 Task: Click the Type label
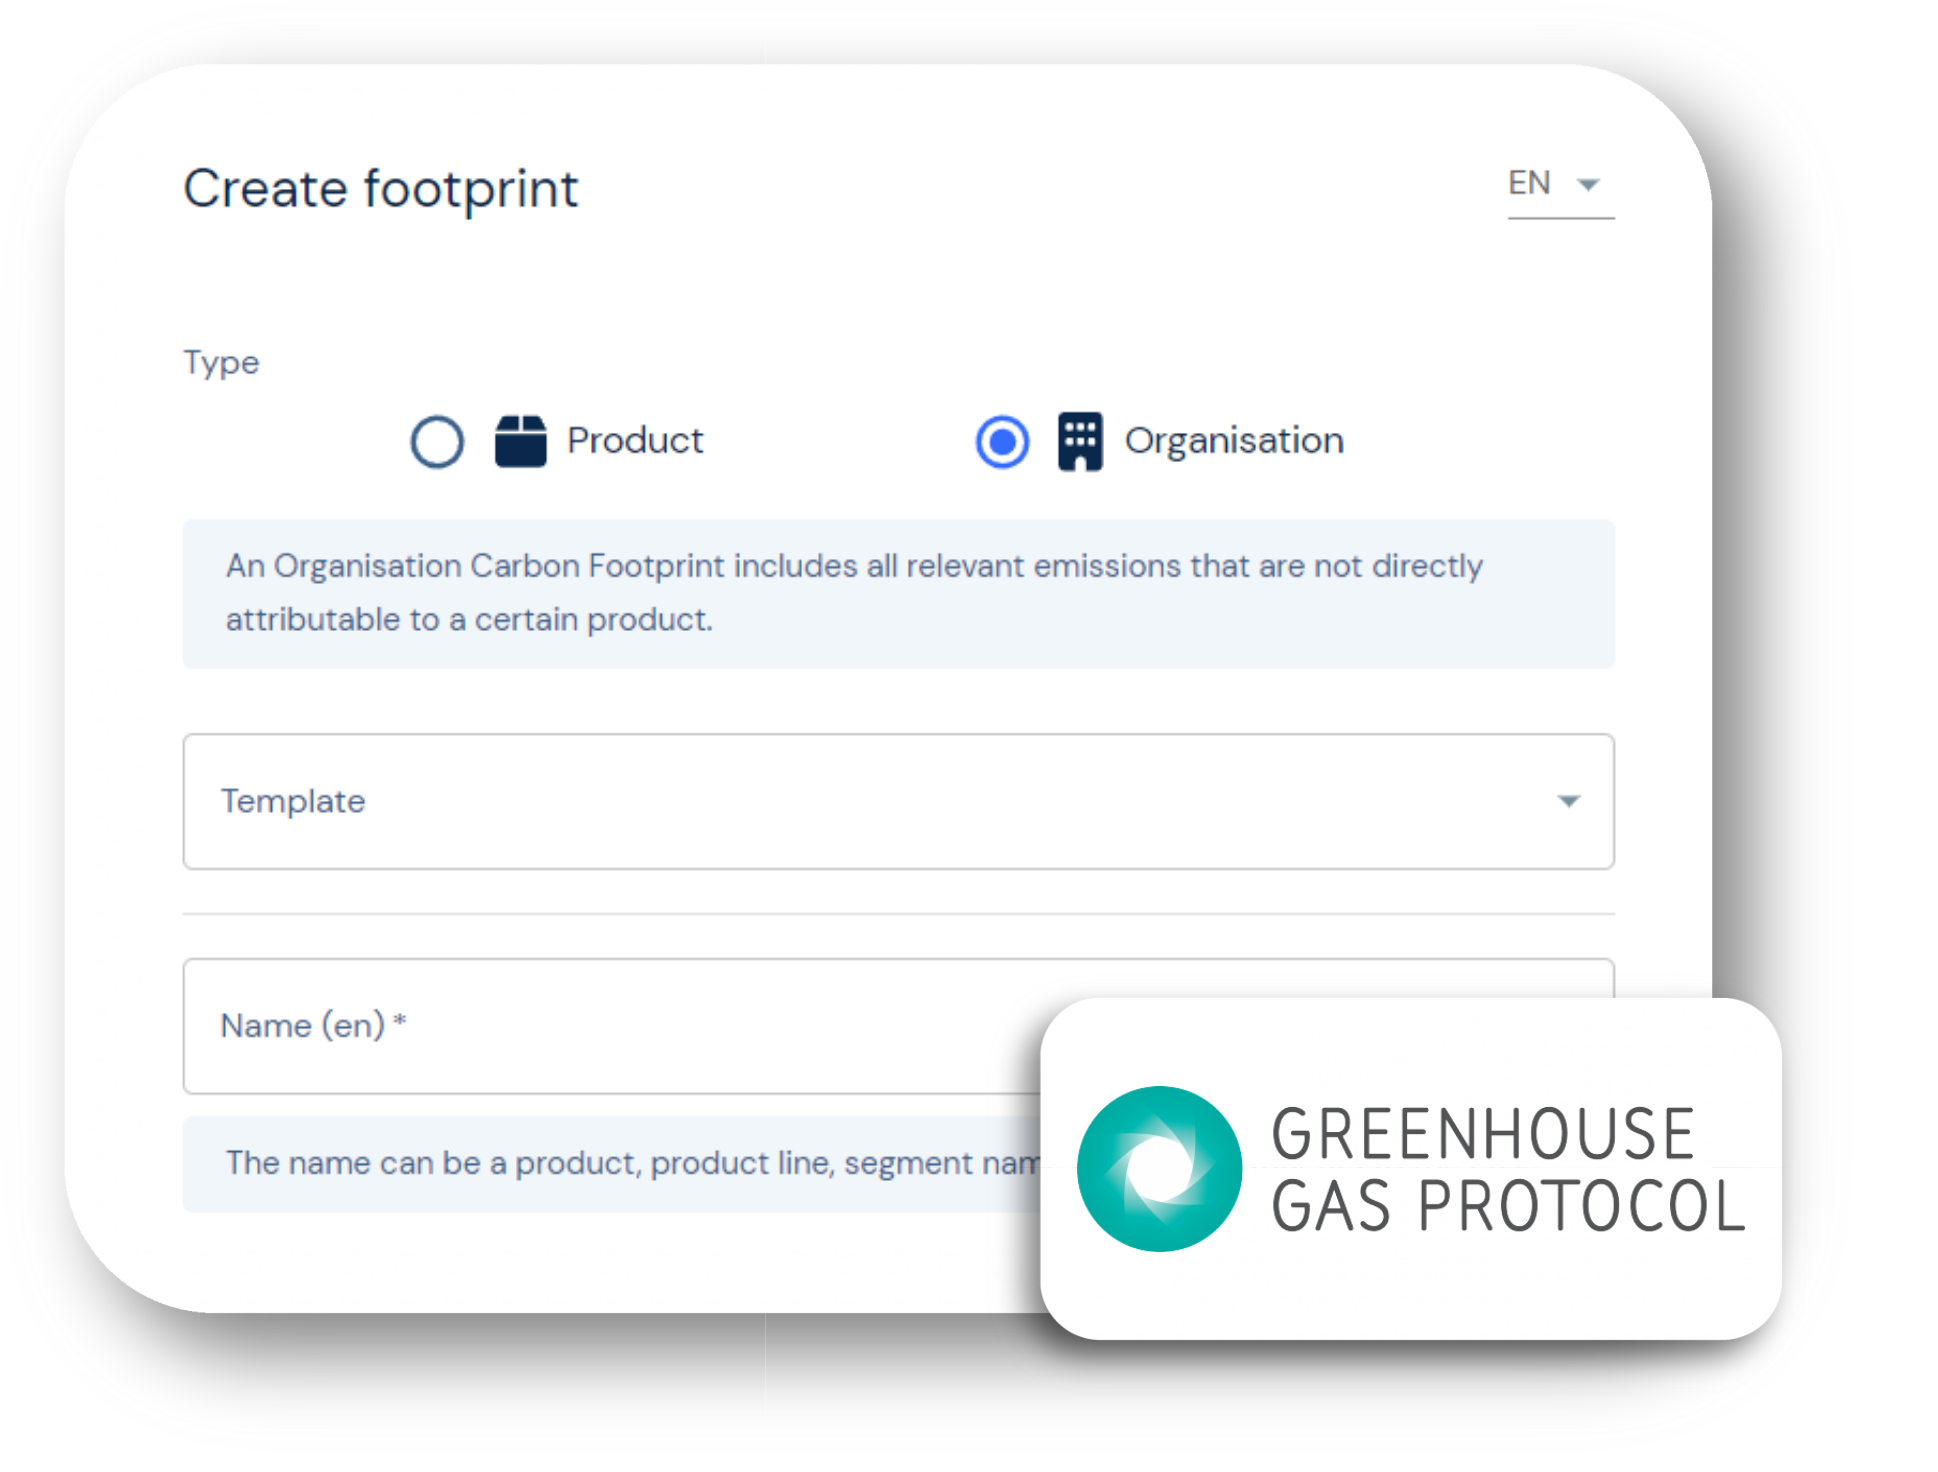(221, 363)
